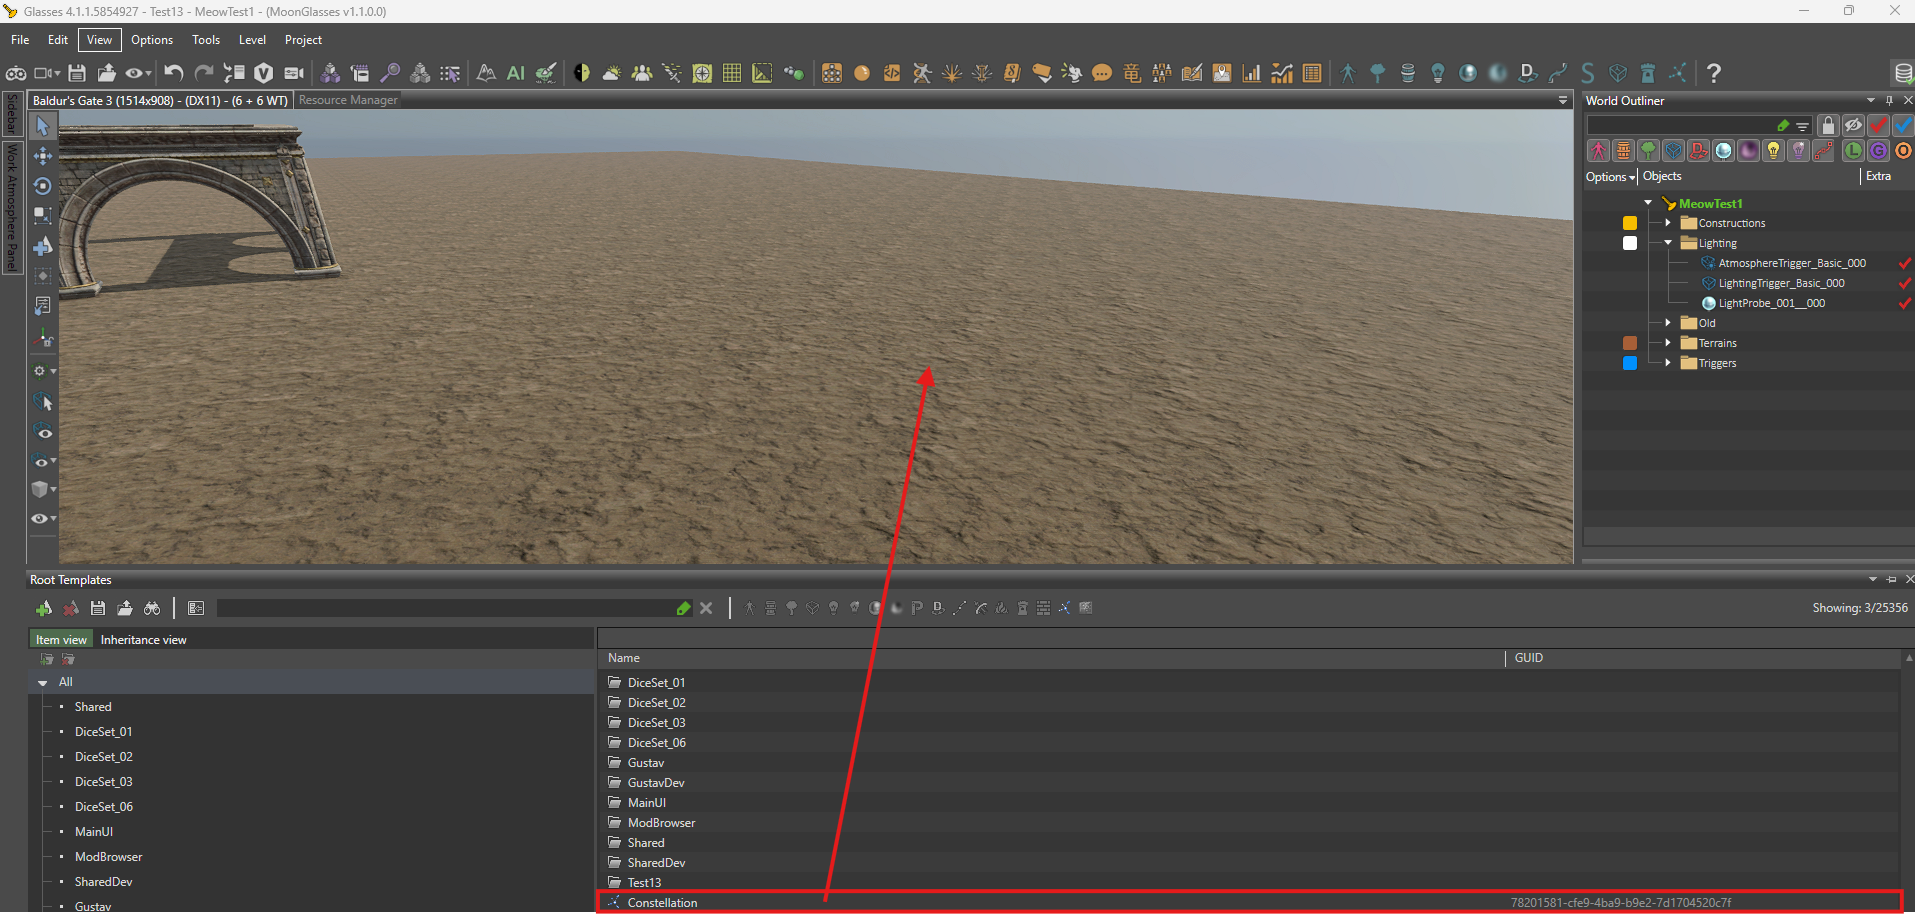Viewport: 1915px width, 914px height.
Task: Collapse the Lighting folder in World Outliner
Action: [x=1668, y=243]
